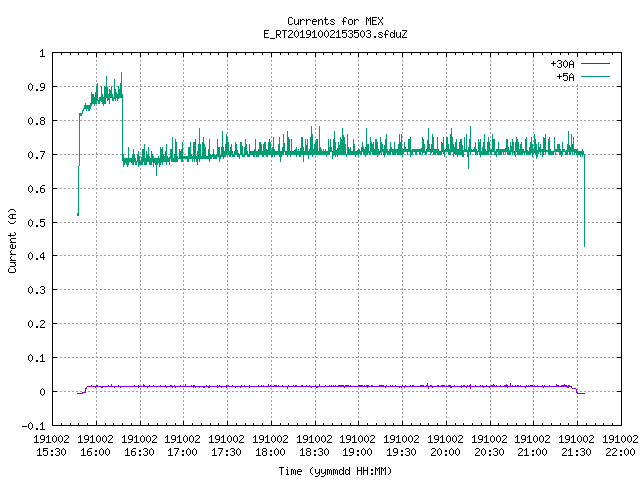Click the x-axis tick label 17:00
The image size is (640, 480).
pos(182,452)
